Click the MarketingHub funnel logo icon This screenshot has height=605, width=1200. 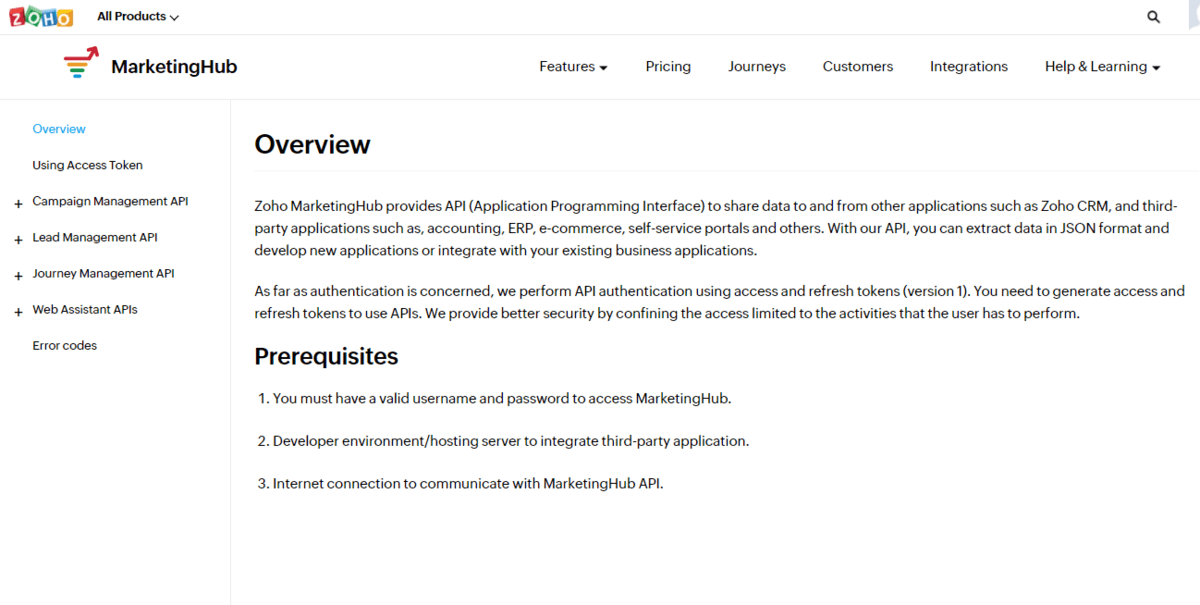pos(81,64)
